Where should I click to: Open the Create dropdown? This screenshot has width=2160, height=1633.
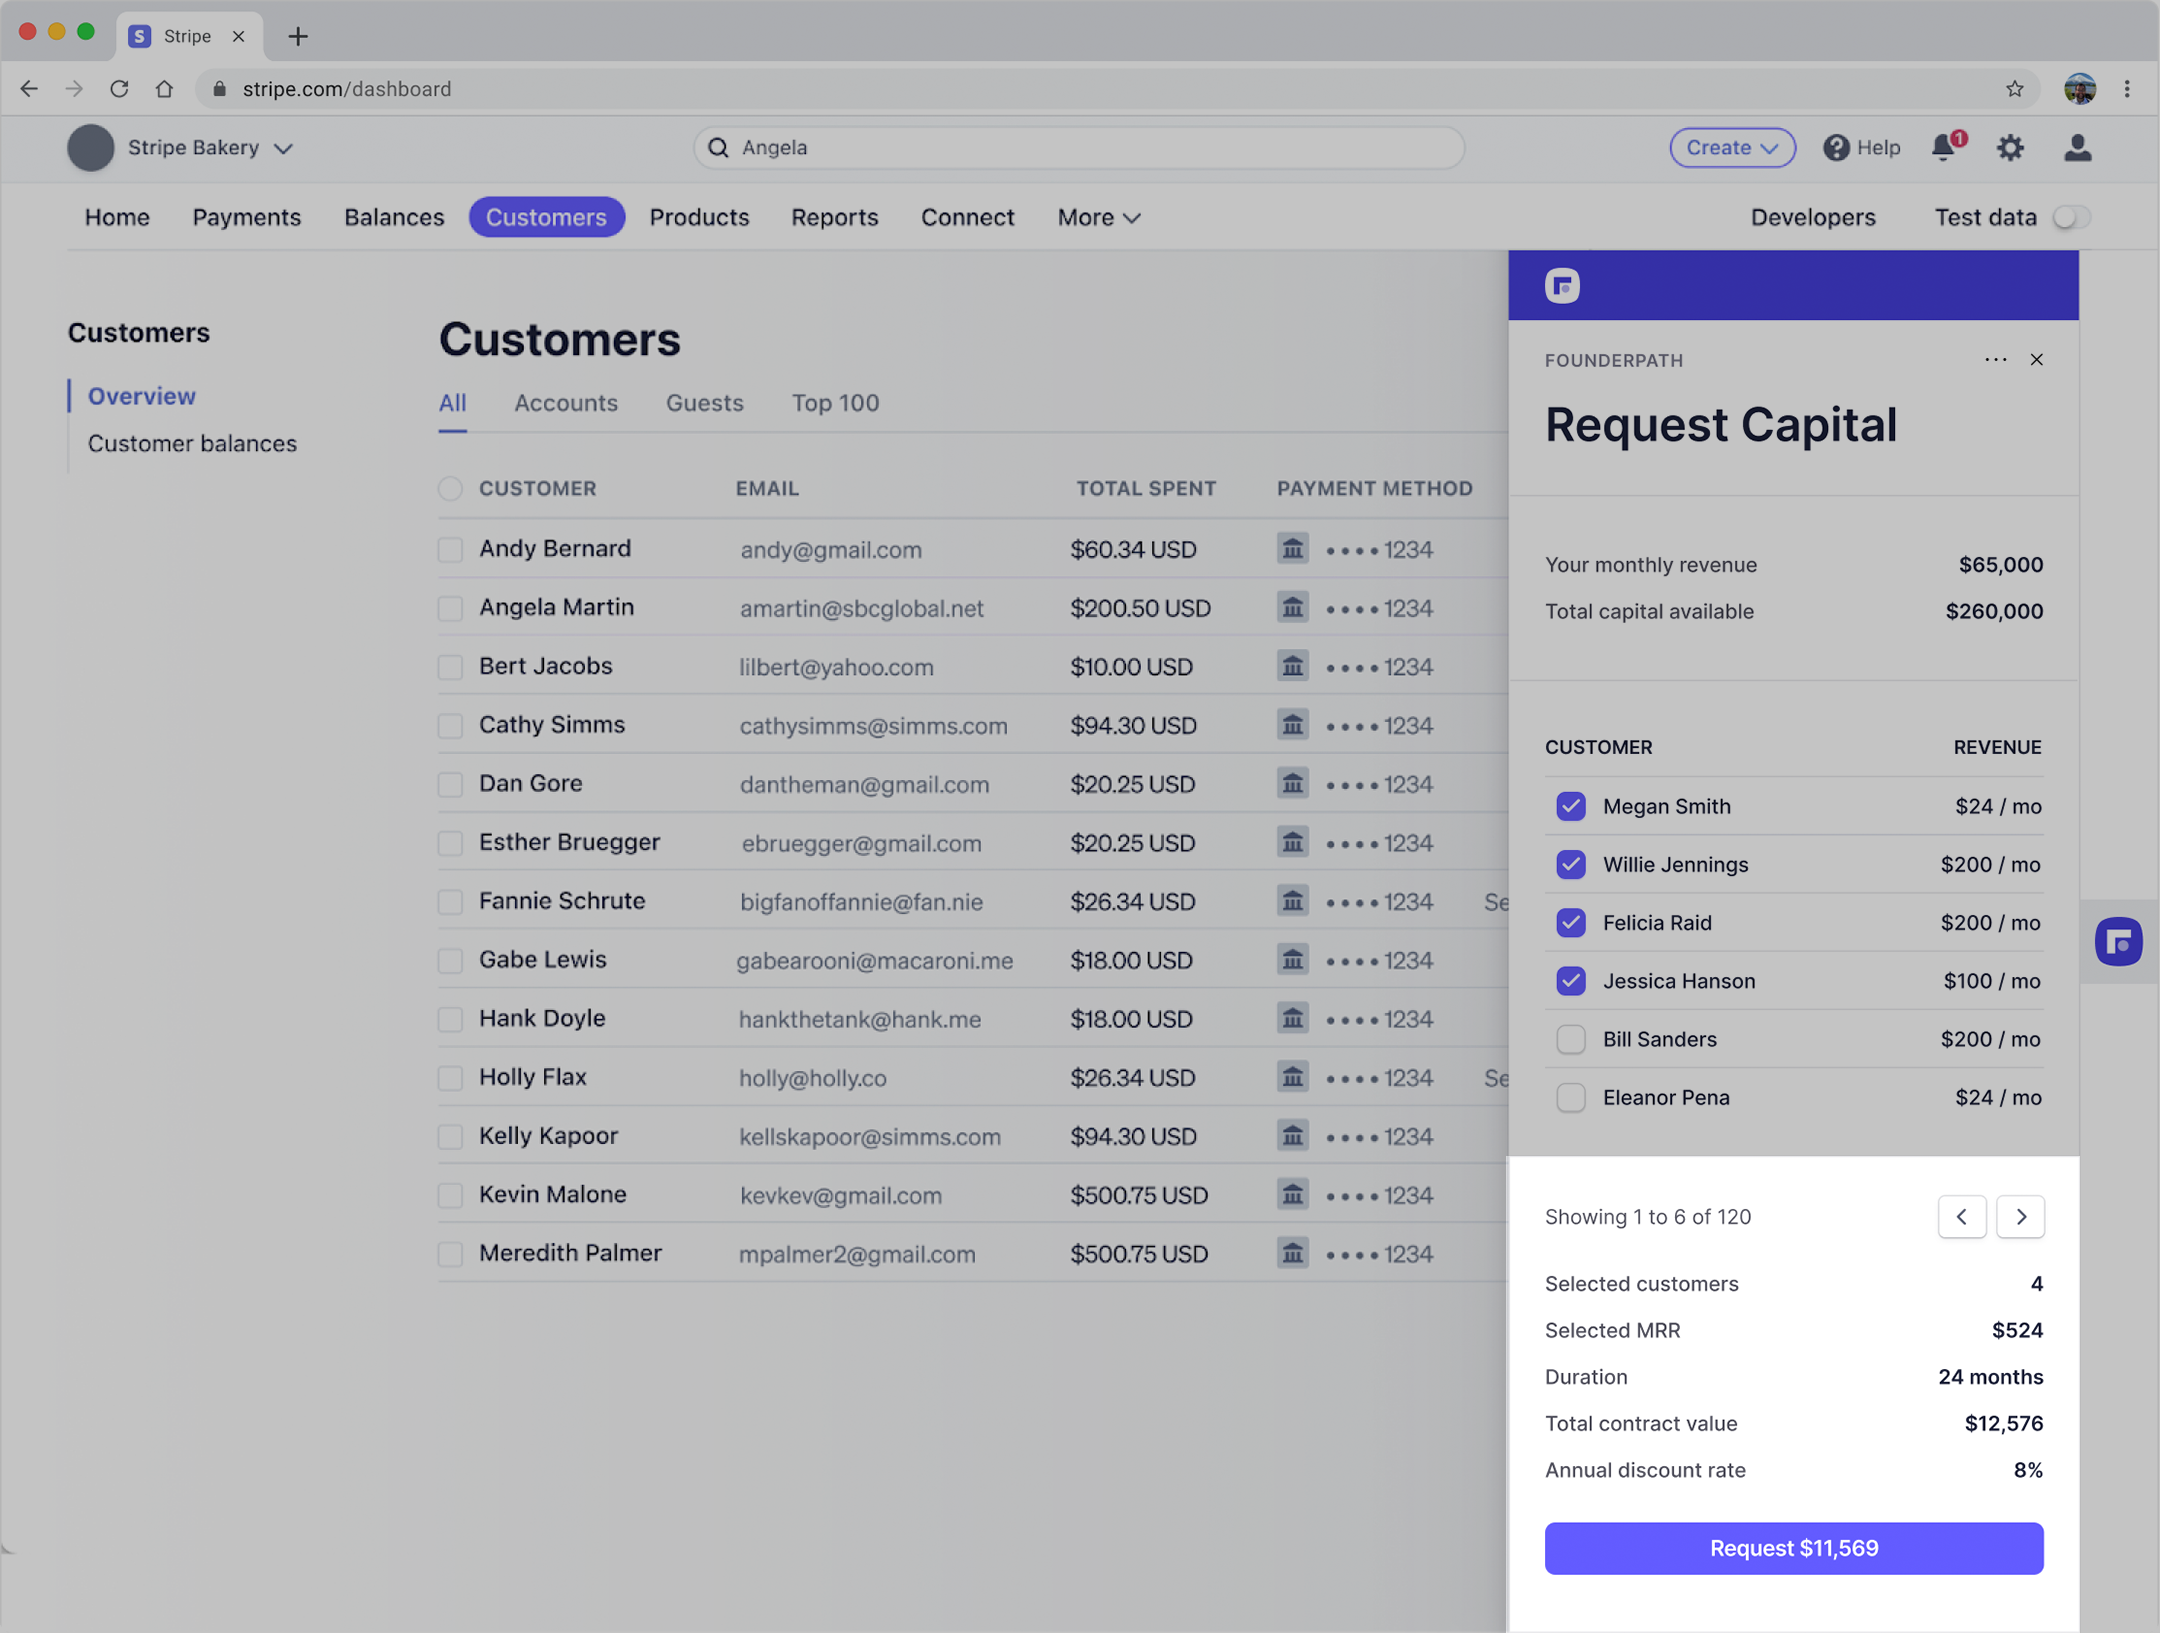[x=1731, y=147]
